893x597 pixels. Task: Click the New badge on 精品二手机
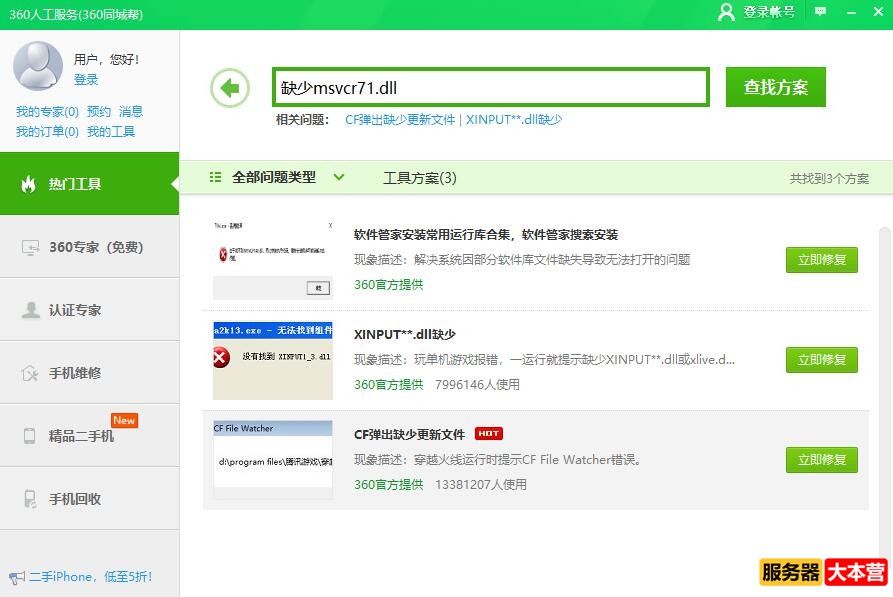point(124,420)
